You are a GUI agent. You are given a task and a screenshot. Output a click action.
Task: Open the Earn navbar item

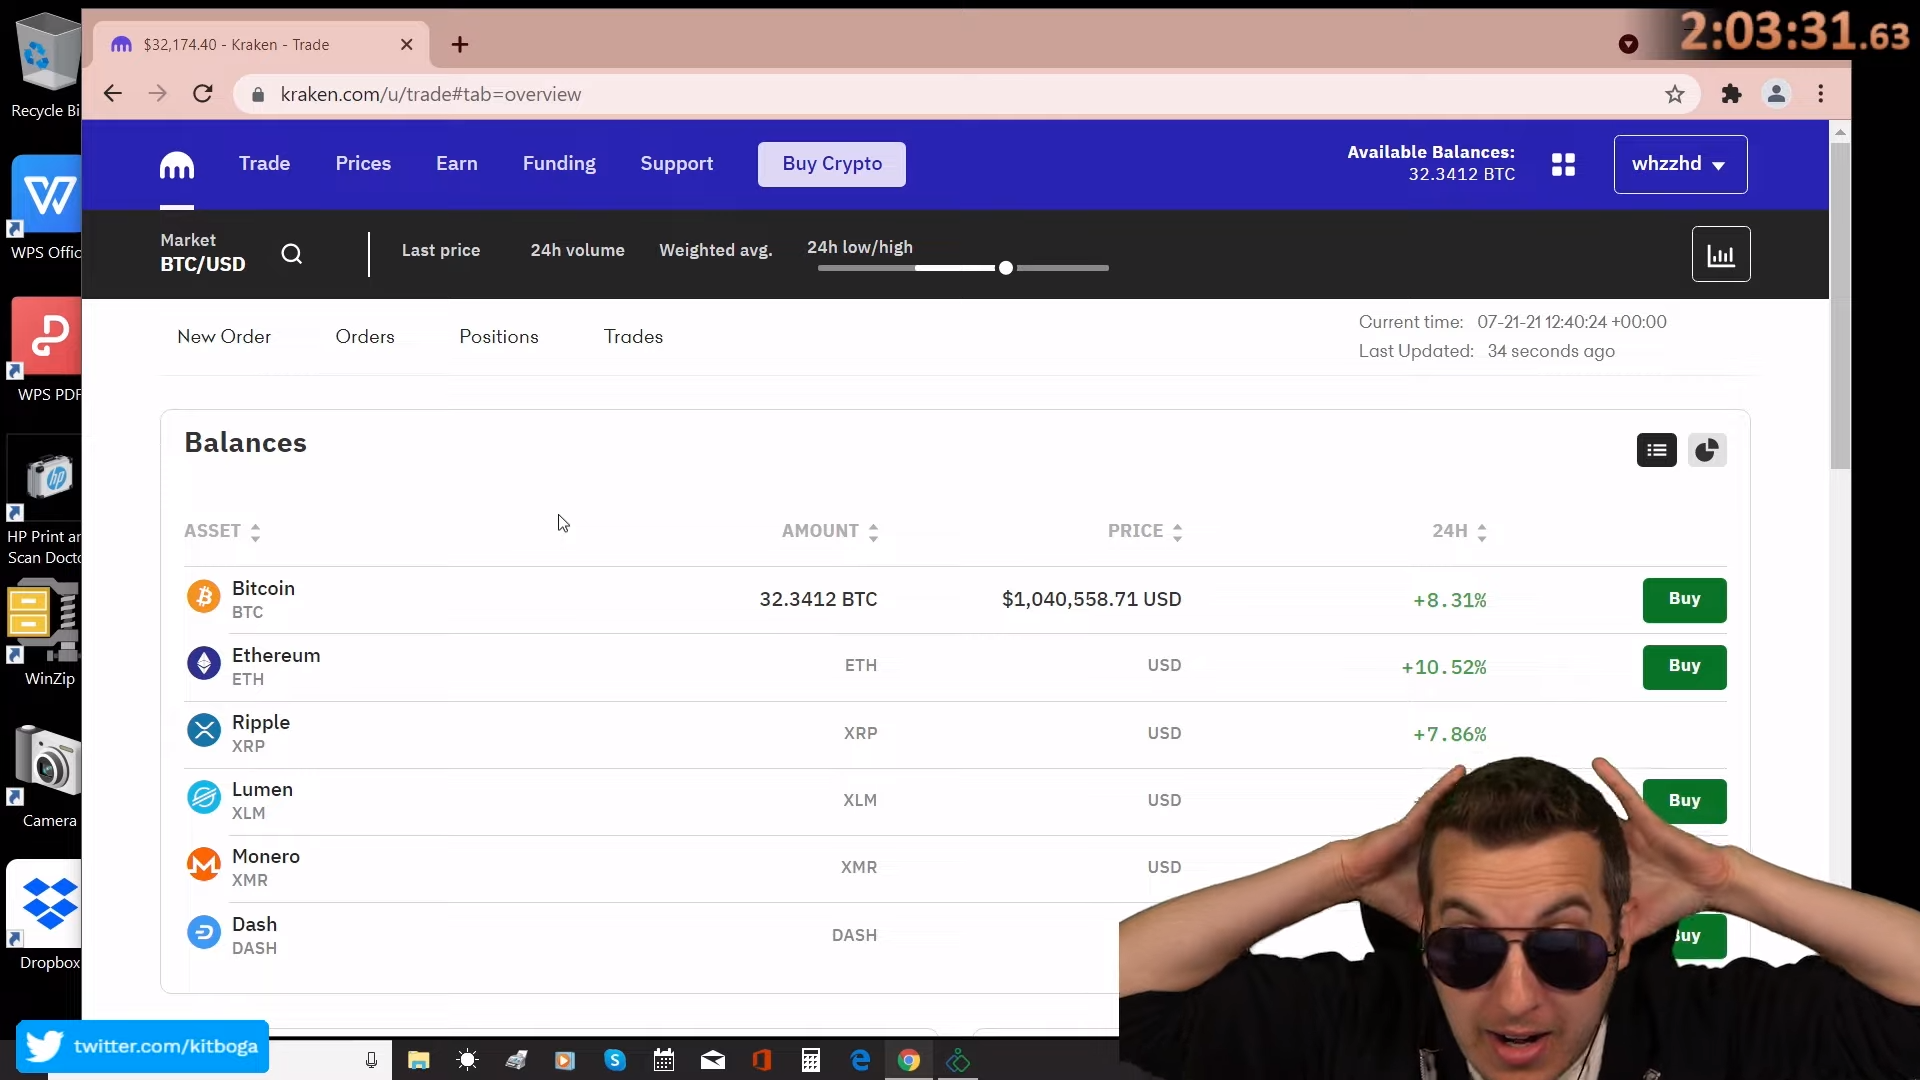(457, 164)
